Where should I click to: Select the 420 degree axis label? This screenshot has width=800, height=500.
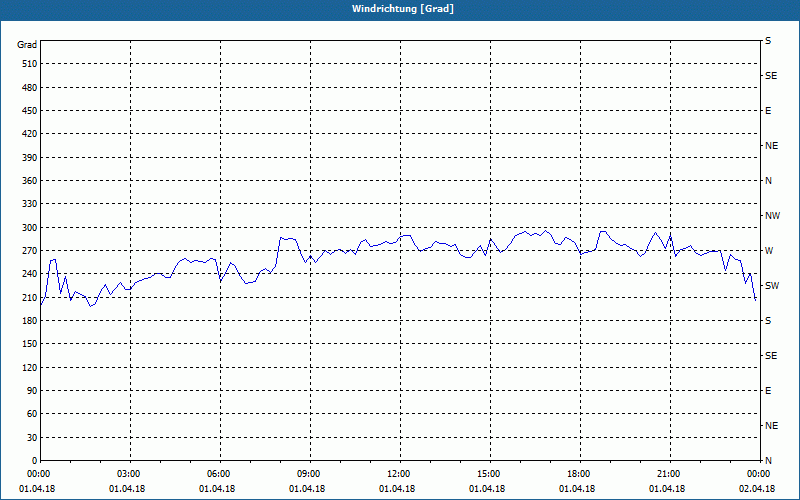(30, 134)
